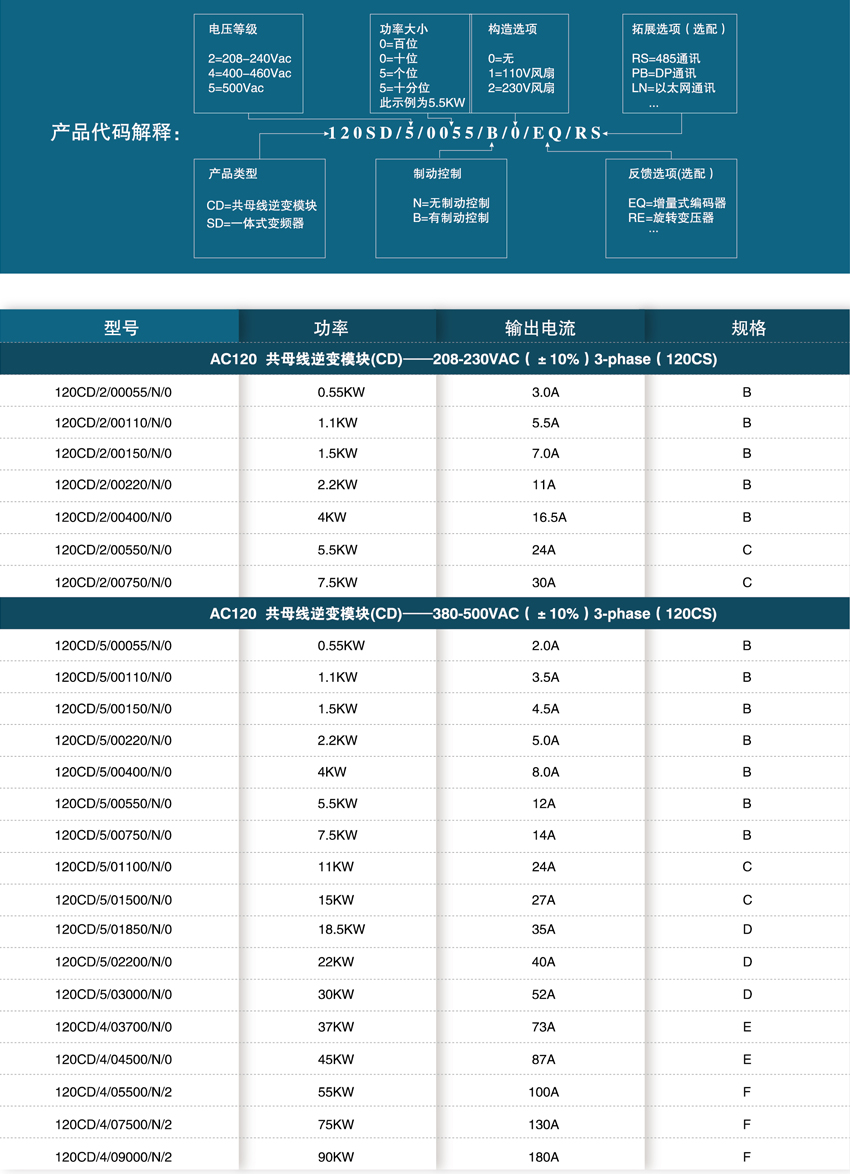Viewport: 850px width, 1174px height.
Task: Click the 制动控制 explanation box
Action: (441, 208)
